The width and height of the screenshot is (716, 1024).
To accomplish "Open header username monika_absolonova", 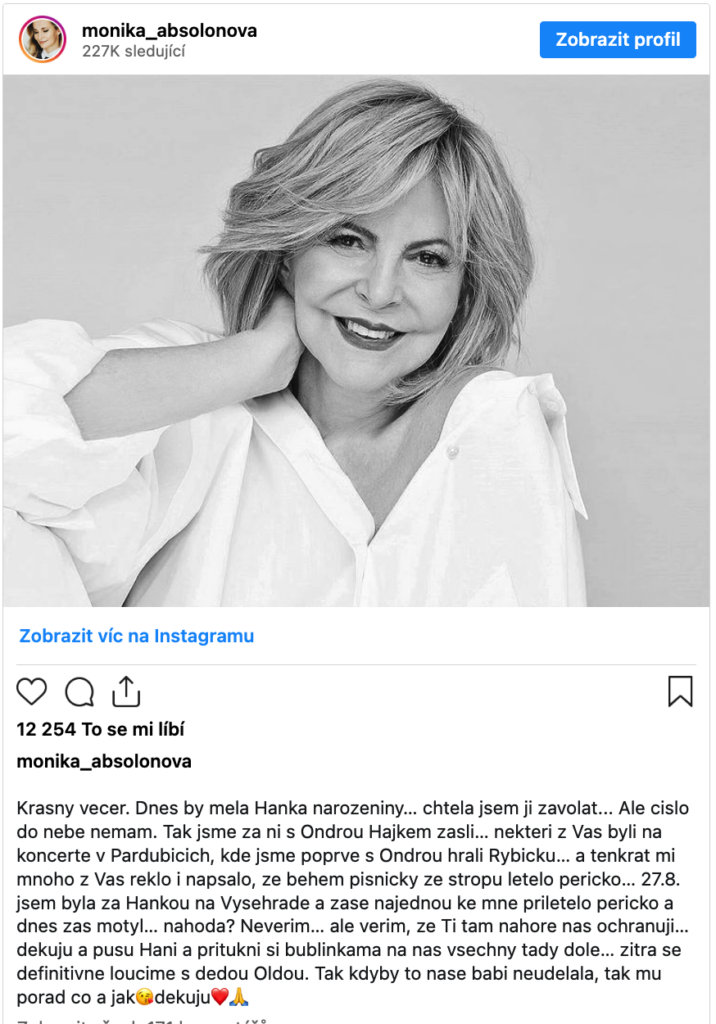I will [x=169, y=31].
